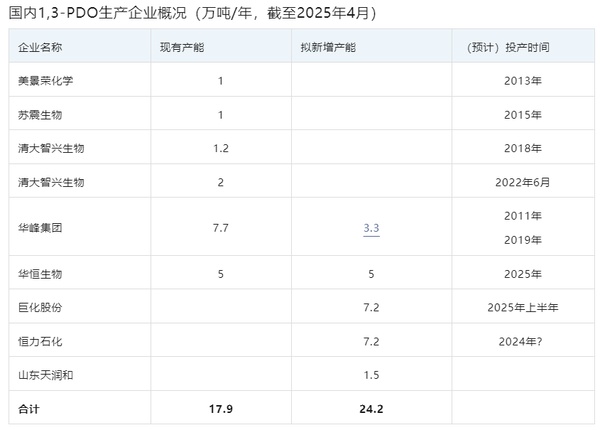Screen dimensions: 600x430
Task: Click the 2024年? date for 恒力石化
Action: pos(523,341)
